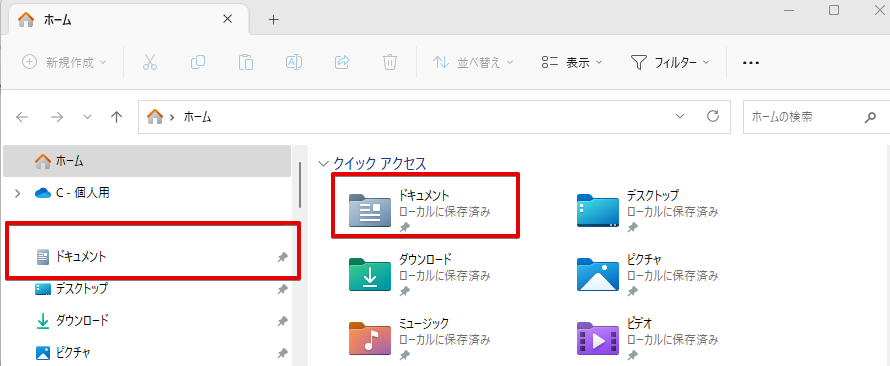890x366 pixels.
Task: Click pin icon beside sidebar ドキュメント
Action: (x=282, y=257)
